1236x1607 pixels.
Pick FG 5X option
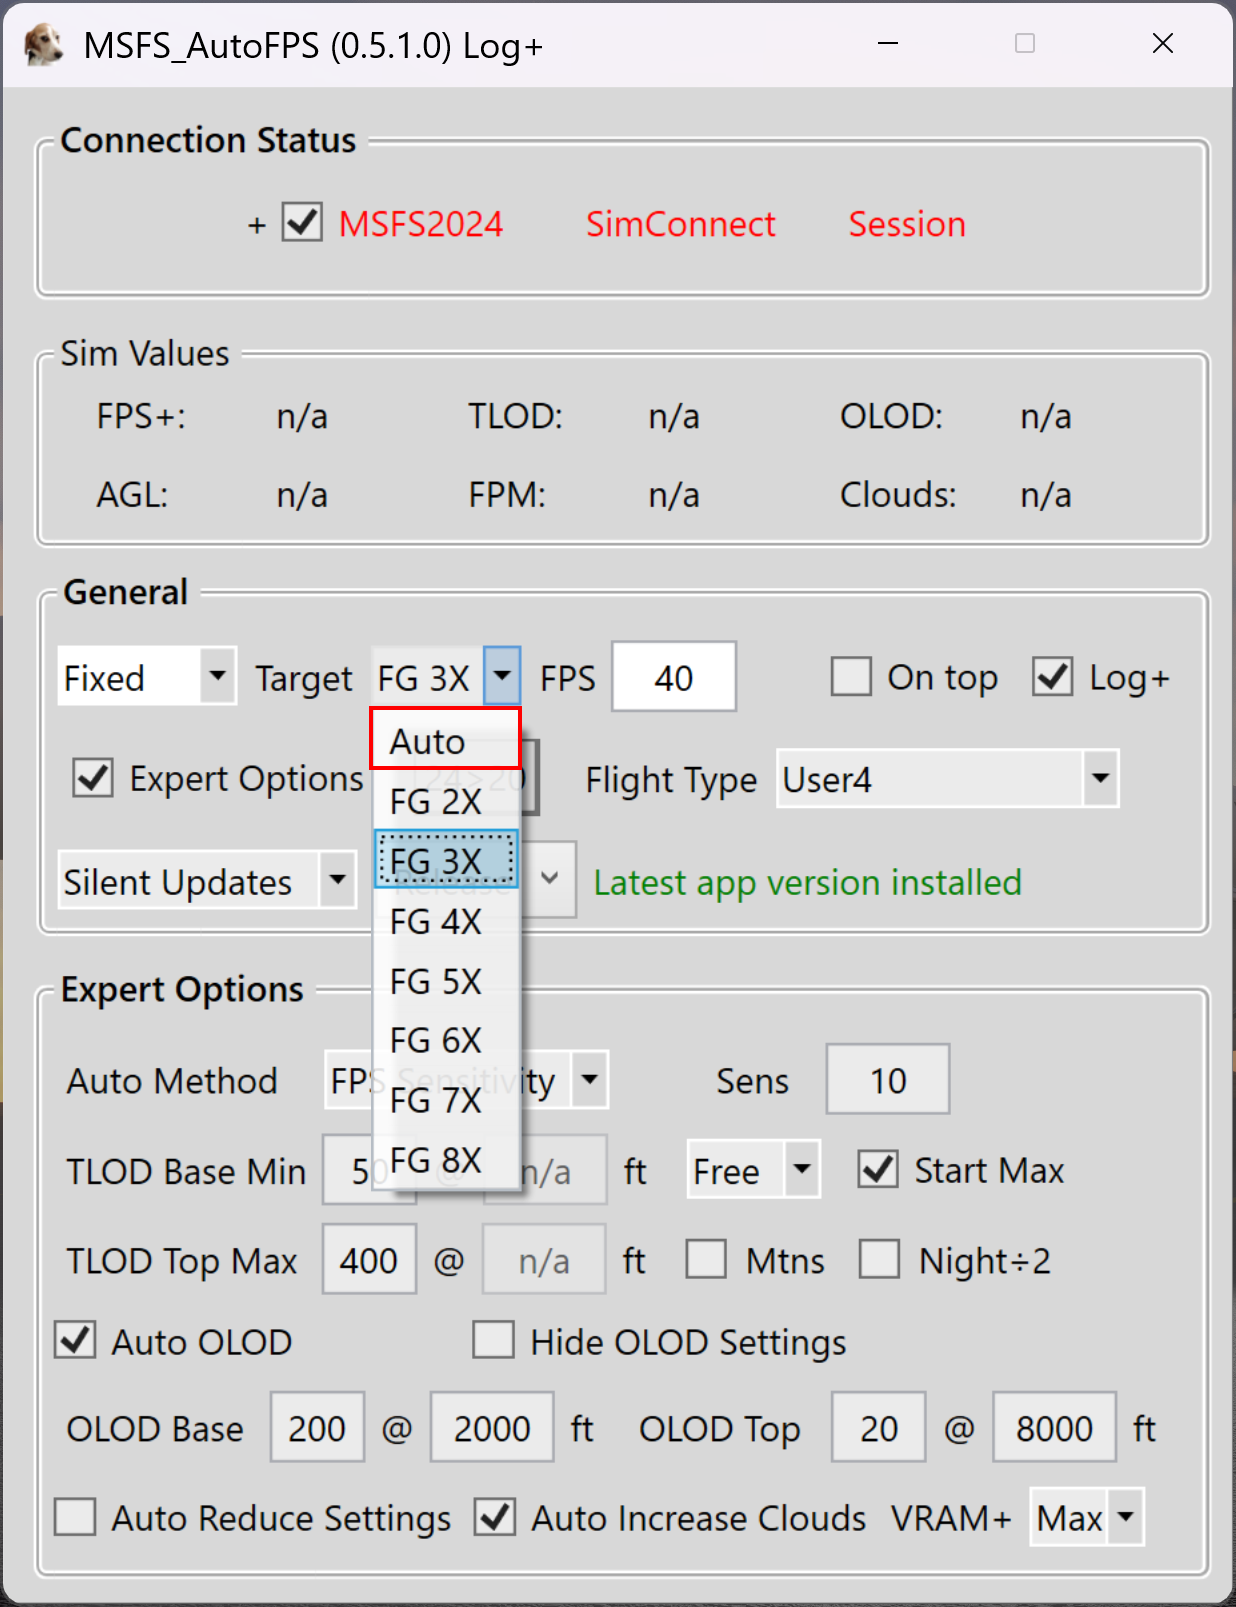click(x=446, y=980)
